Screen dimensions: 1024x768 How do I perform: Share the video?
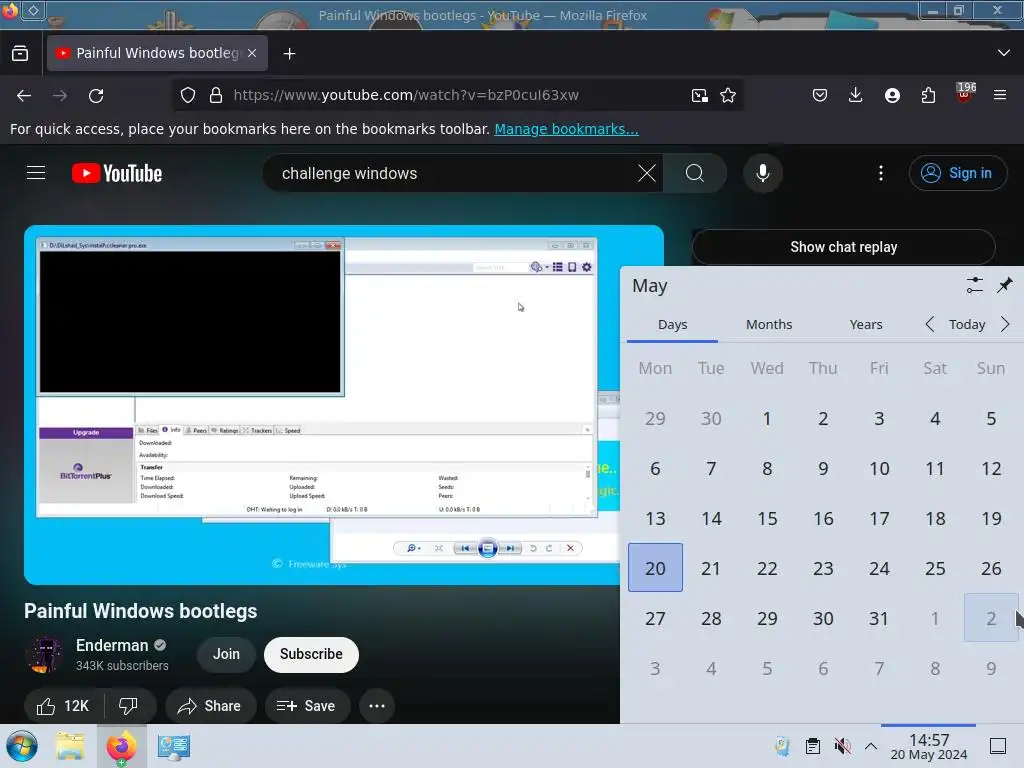[210, 706]
